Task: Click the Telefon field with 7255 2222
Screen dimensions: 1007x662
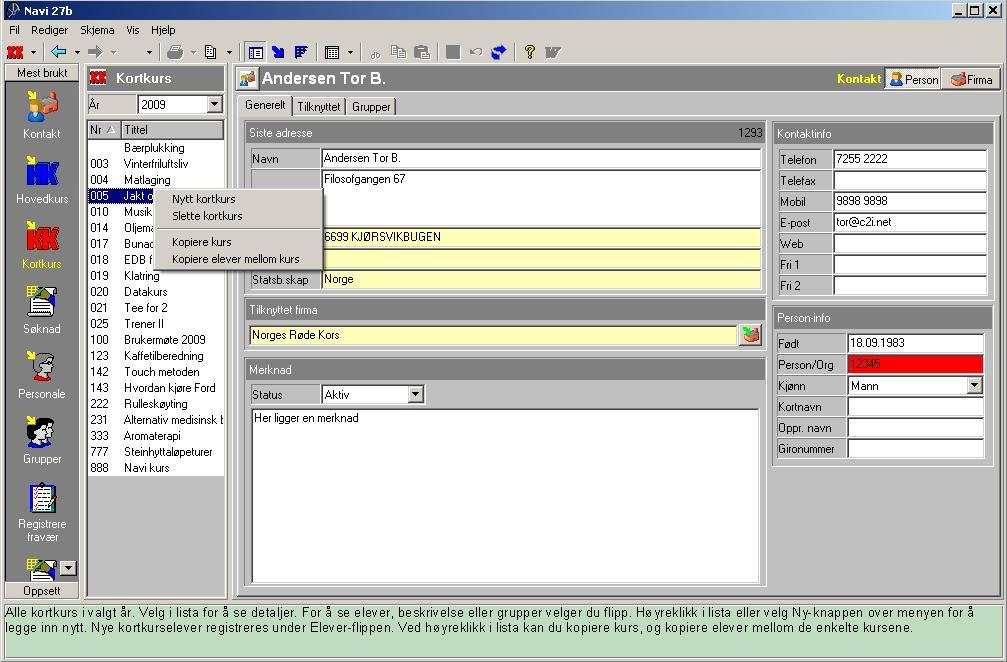Action: point(910,159)
